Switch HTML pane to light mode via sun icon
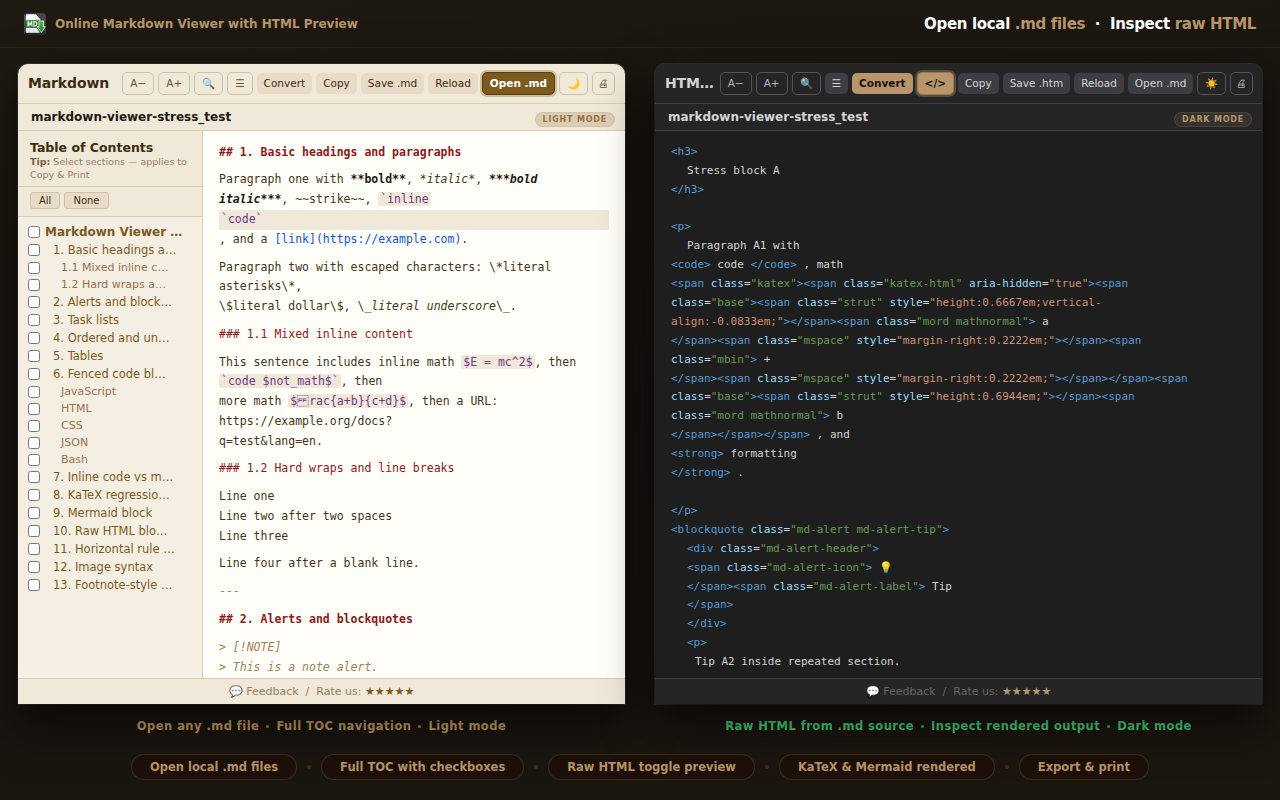 tap(1211, 83)
